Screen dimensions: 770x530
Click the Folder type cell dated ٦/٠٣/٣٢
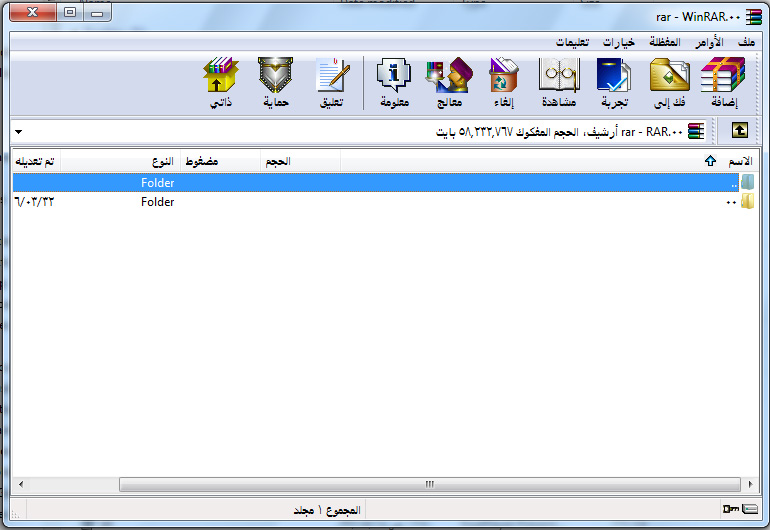tap(158, 202)
